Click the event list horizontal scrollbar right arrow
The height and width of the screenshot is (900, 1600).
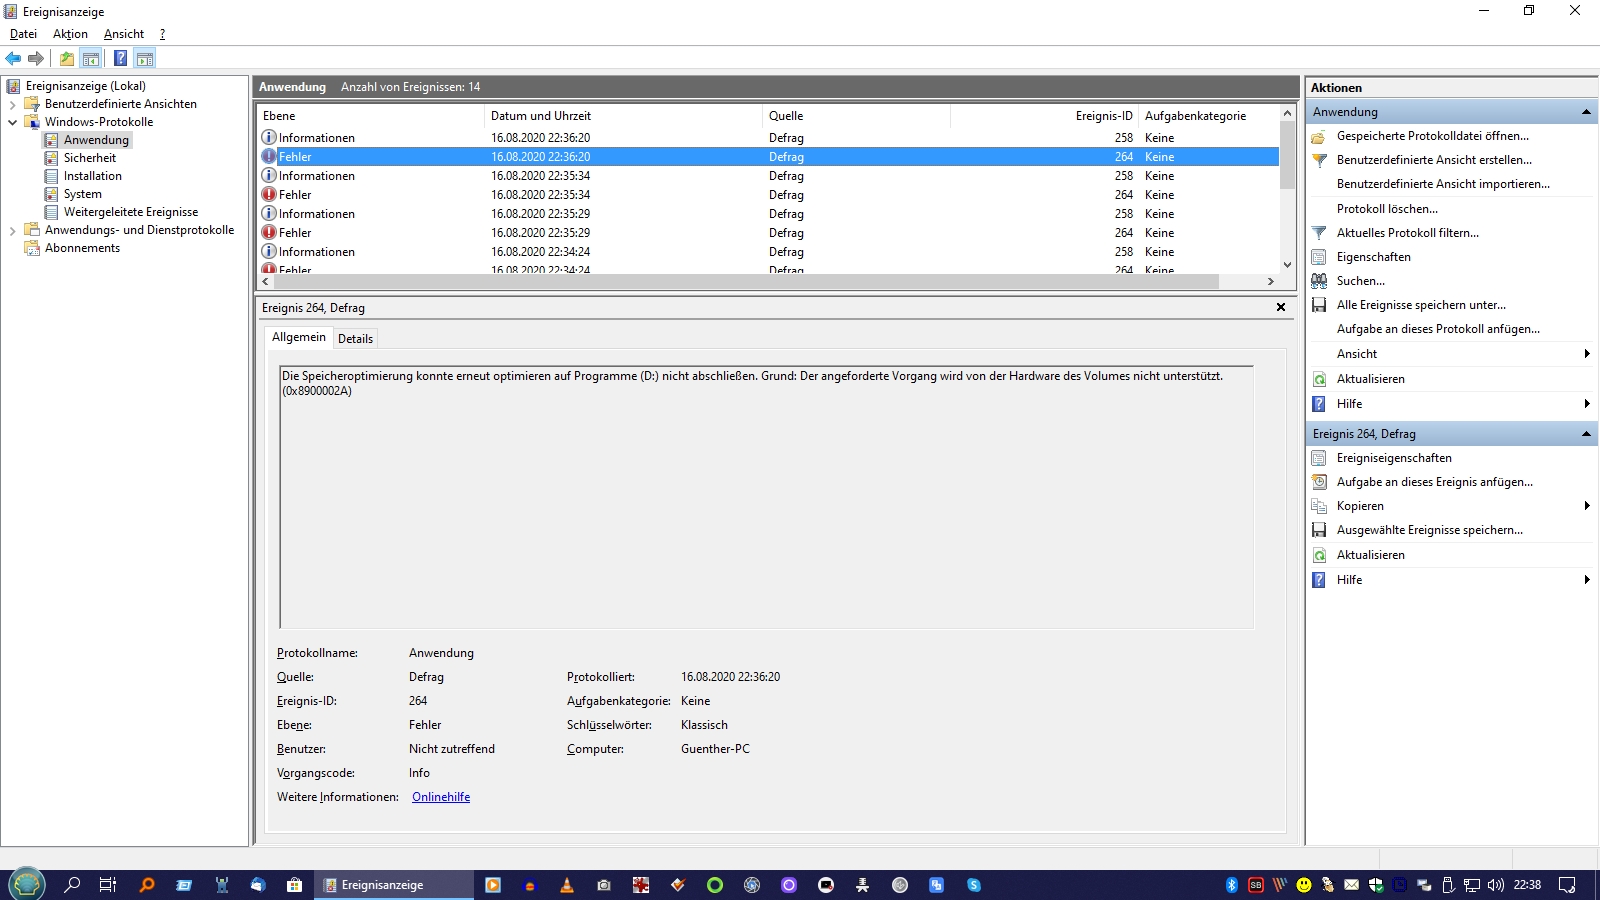[x=1271, y=282]
